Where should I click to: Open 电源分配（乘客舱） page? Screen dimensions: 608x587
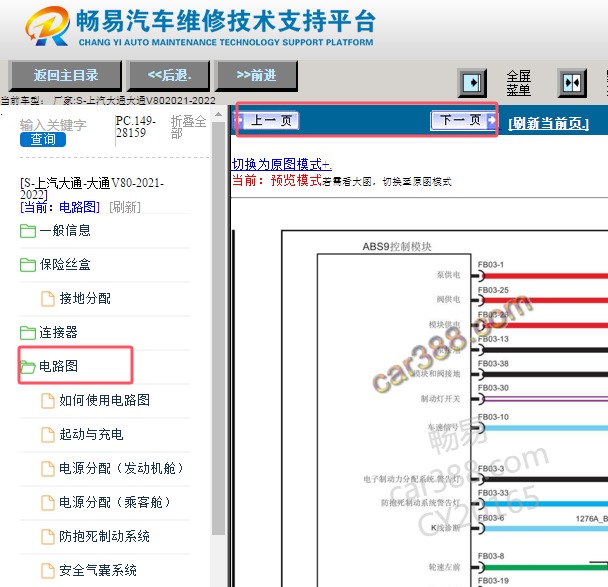coord(114,502)
